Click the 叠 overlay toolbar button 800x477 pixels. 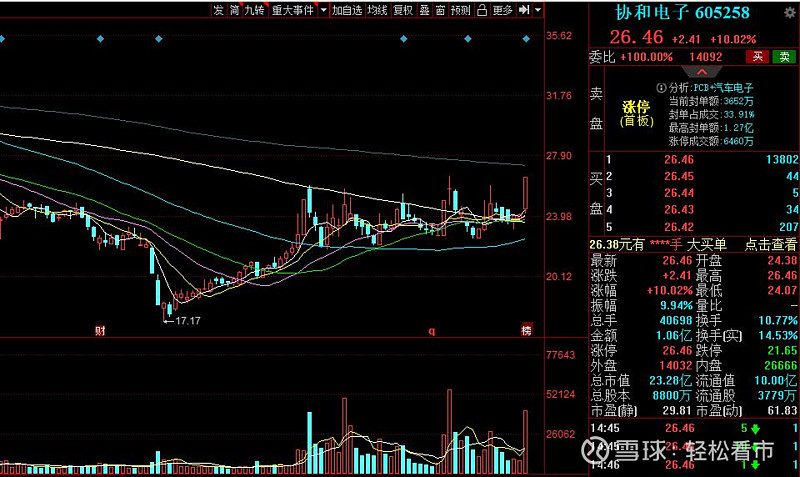(x=424, y=10)
